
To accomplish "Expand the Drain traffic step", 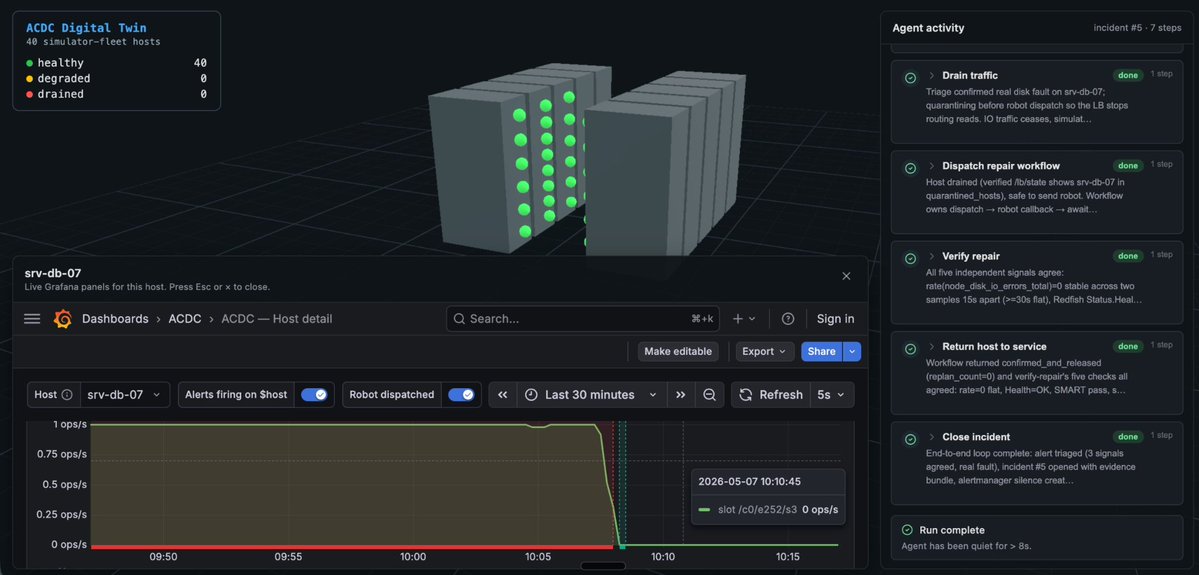I will (x=932, y=75).
